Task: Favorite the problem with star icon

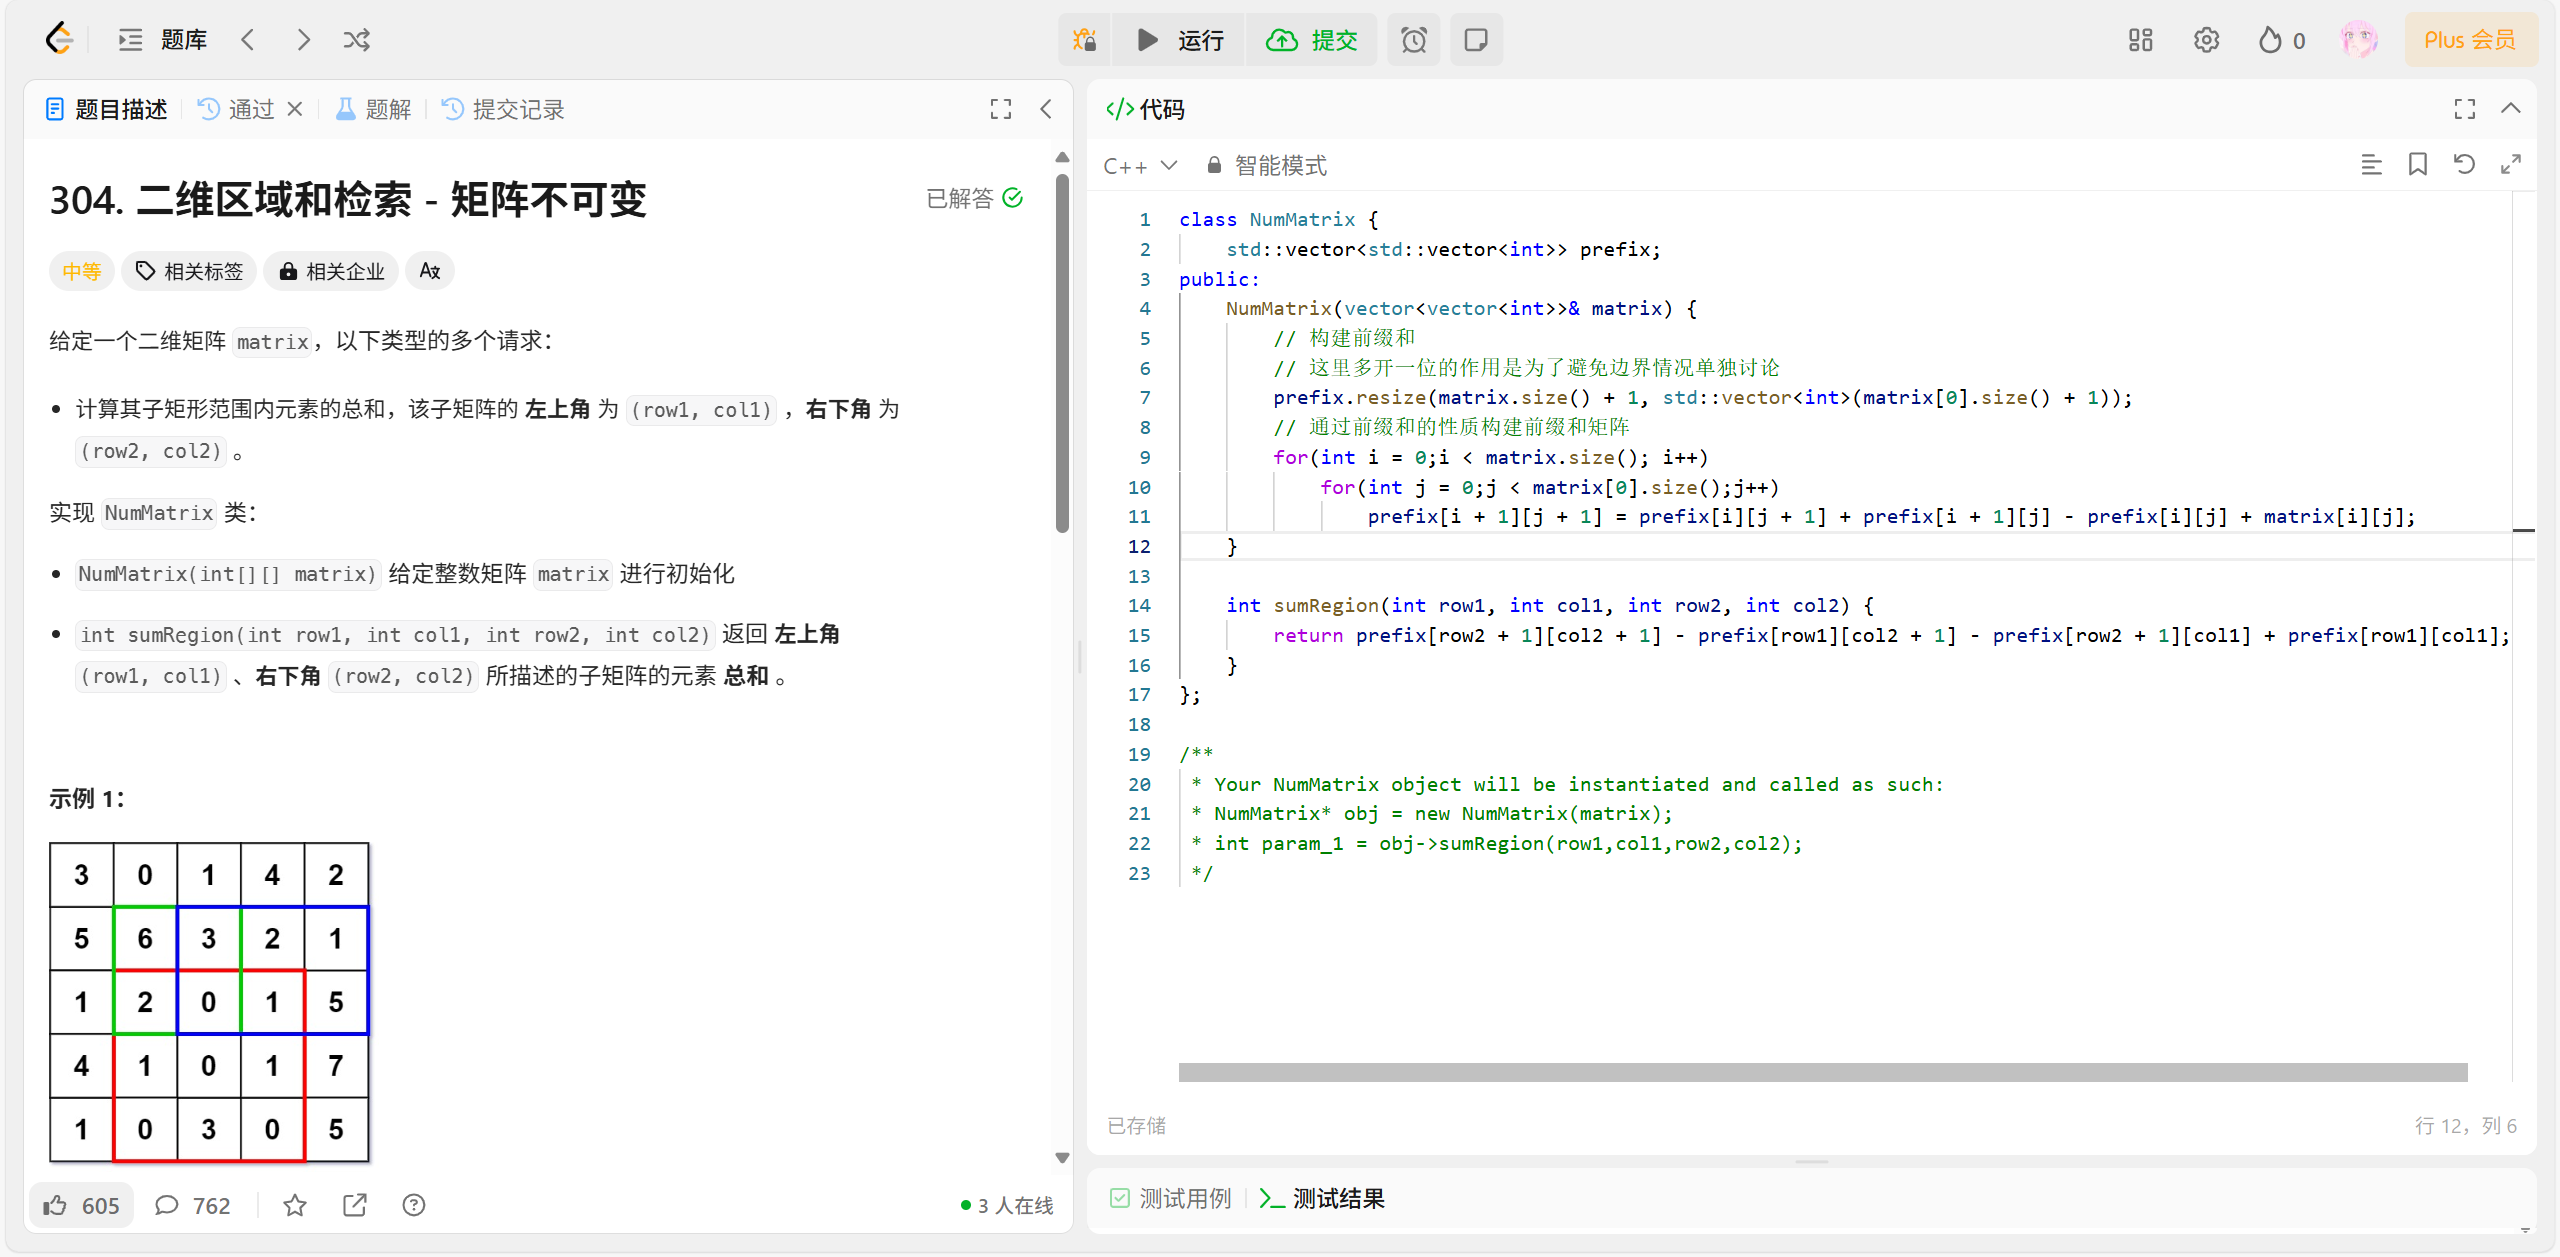Action: tap(294, 1205)
